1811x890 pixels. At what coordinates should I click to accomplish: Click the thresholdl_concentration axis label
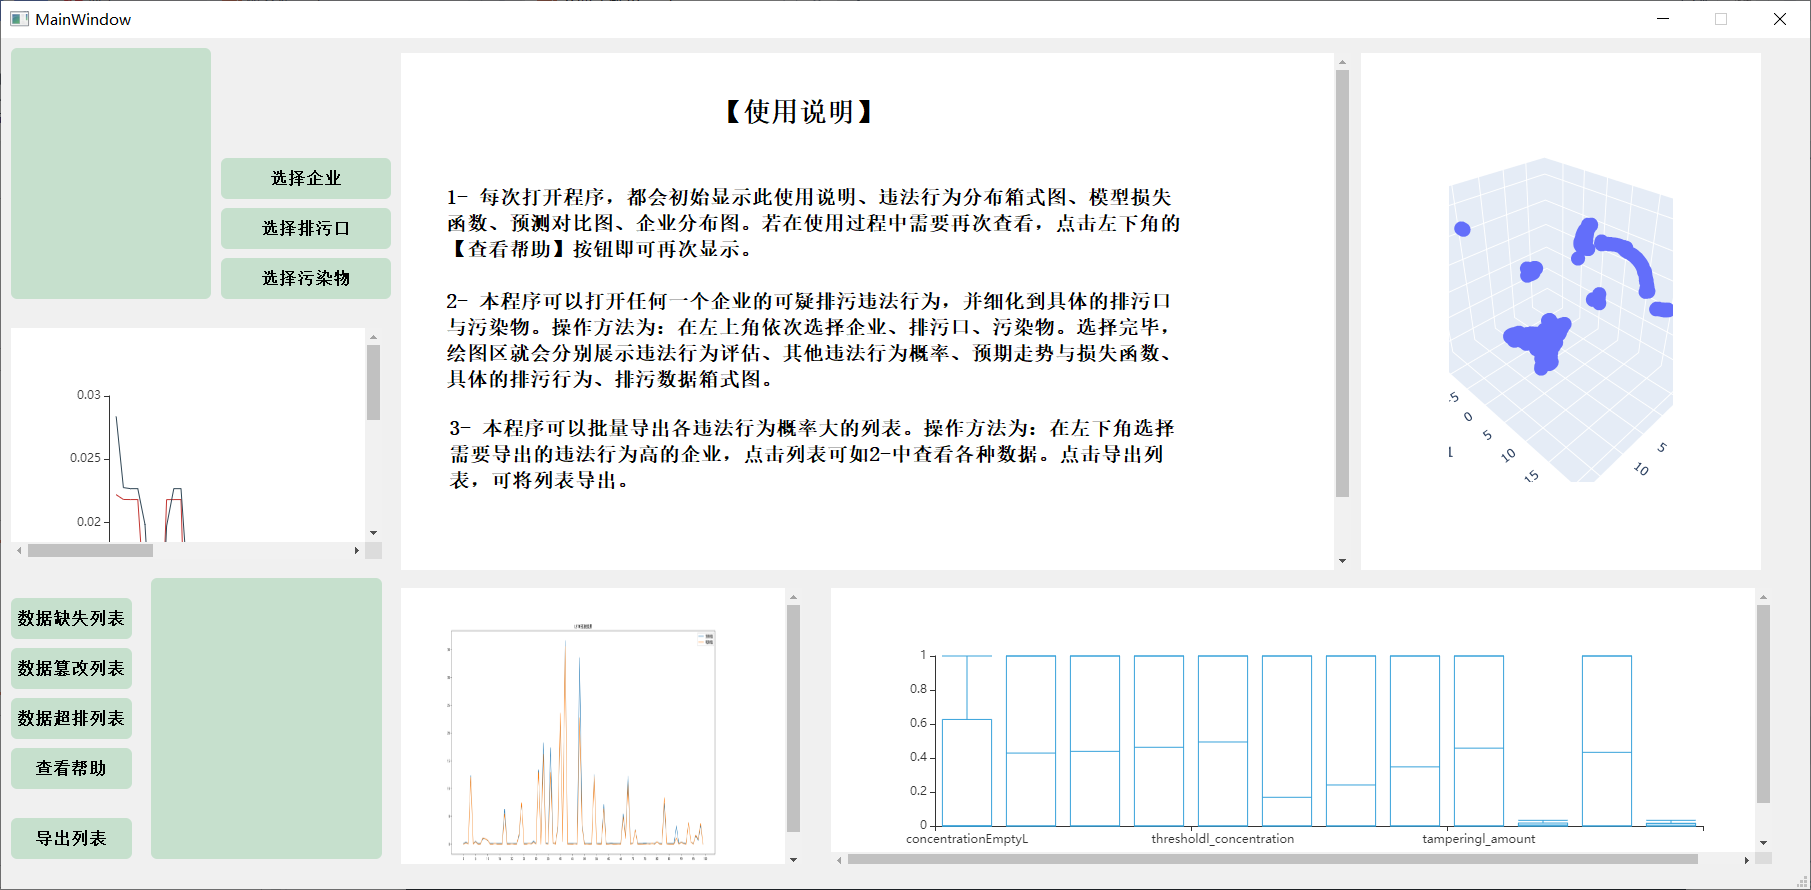tap(1222, 839)
